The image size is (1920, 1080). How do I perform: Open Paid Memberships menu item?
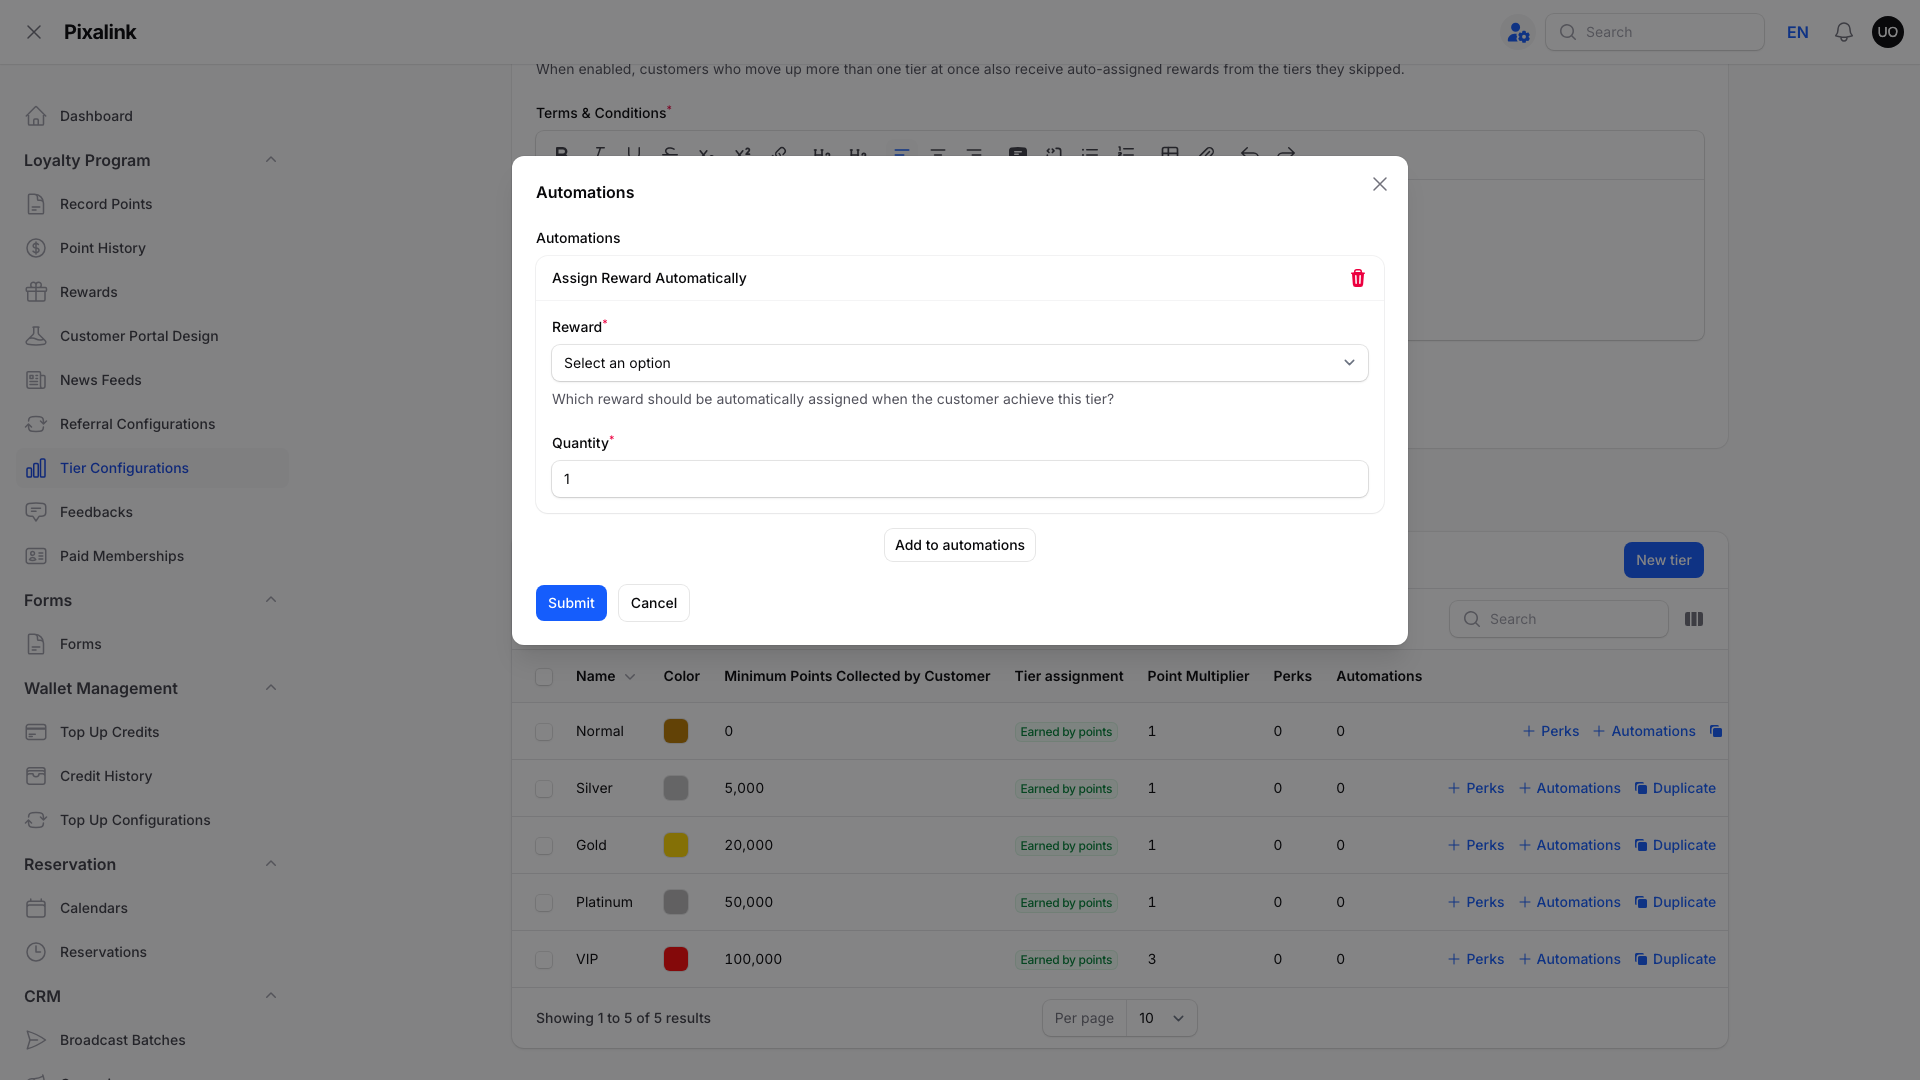[x=152, y=556]
